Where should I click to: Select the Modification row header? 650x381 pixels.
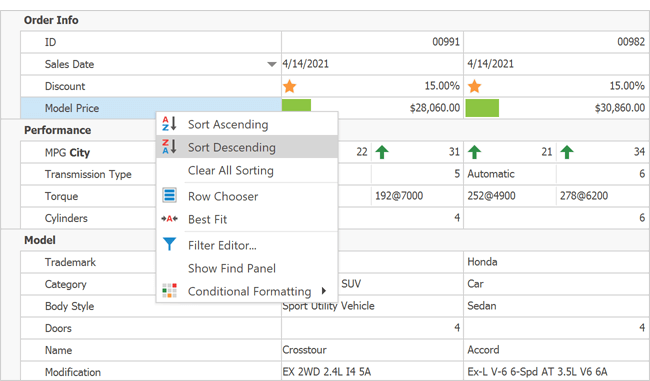tap(151, 371)
